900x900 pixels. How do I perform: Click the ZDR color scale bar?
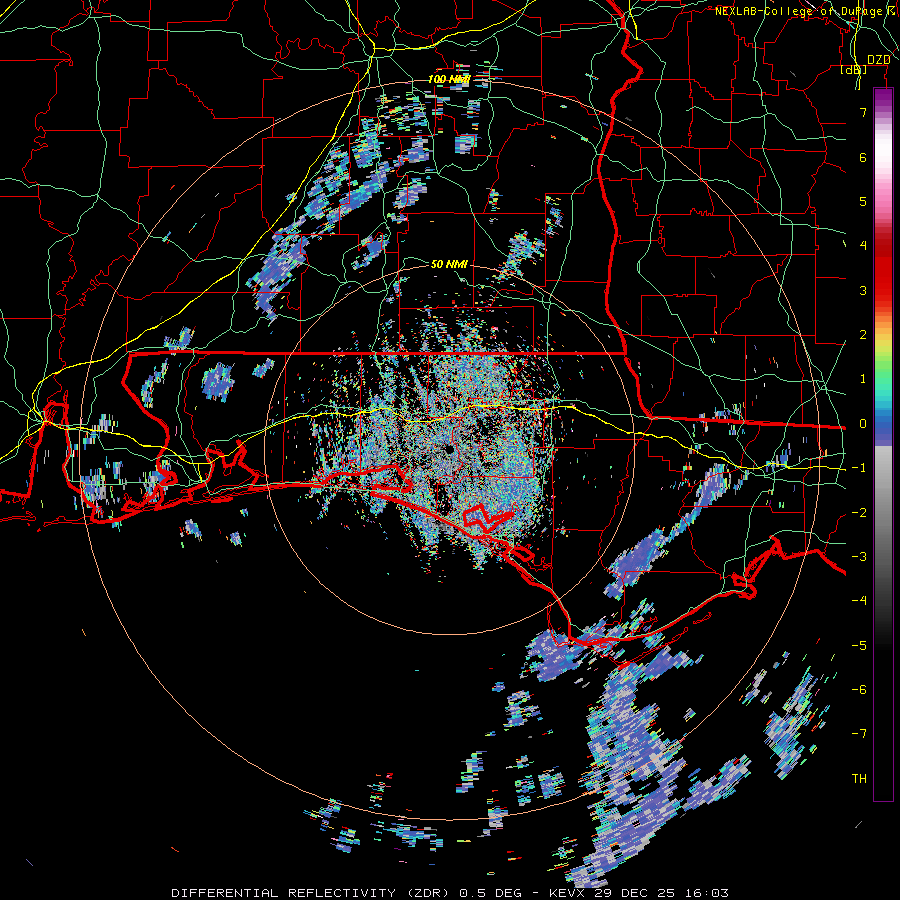[883, 444]
